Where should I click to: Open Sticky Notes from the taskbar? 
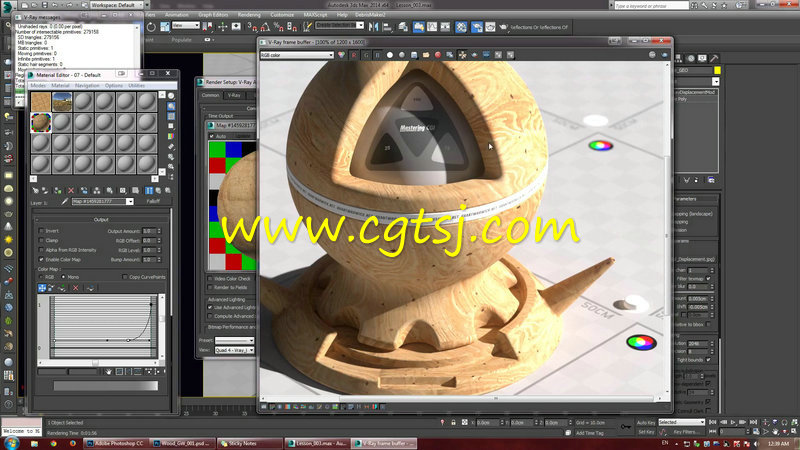click(x=249, y=443)
